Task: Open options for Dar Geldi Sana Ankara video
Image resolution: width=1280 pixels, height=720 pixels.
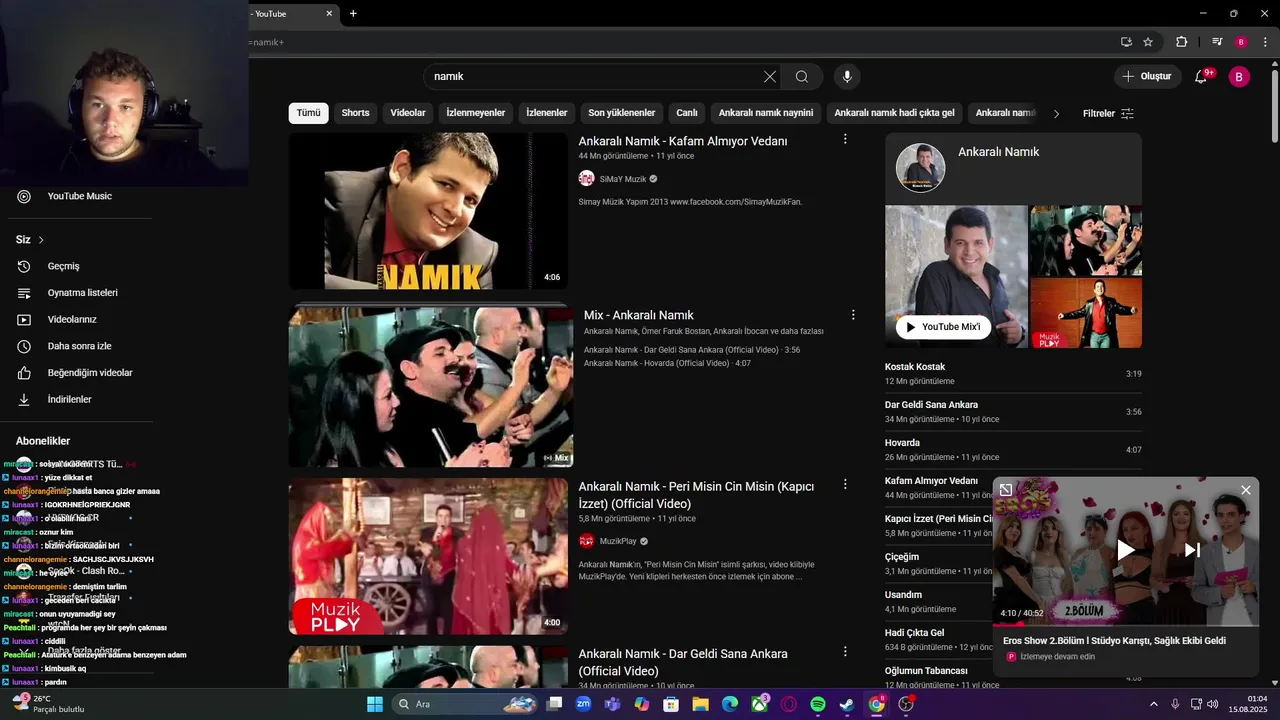Action: (x=845, y=651)
